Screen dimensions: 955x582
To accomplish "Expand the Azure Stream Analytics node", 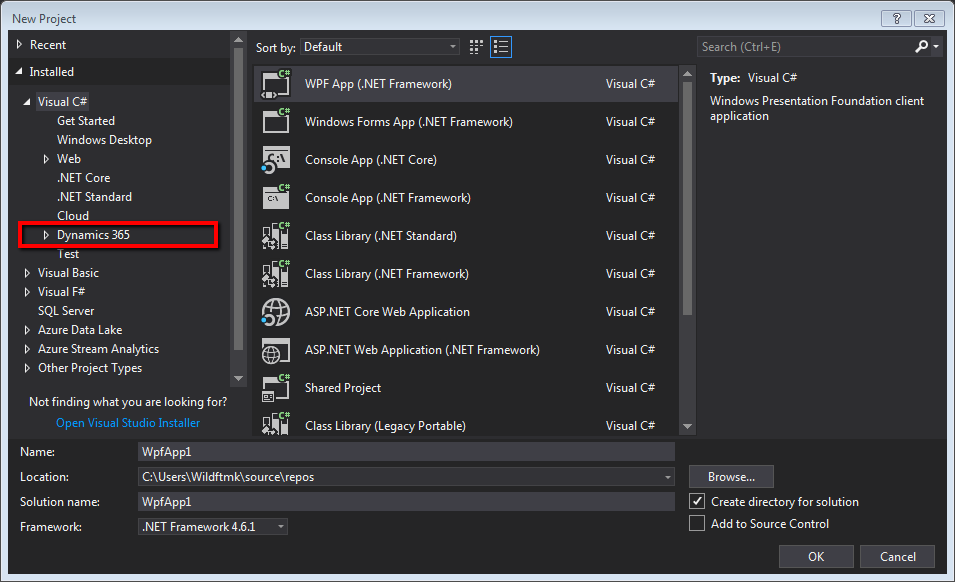I will [27, 349].
